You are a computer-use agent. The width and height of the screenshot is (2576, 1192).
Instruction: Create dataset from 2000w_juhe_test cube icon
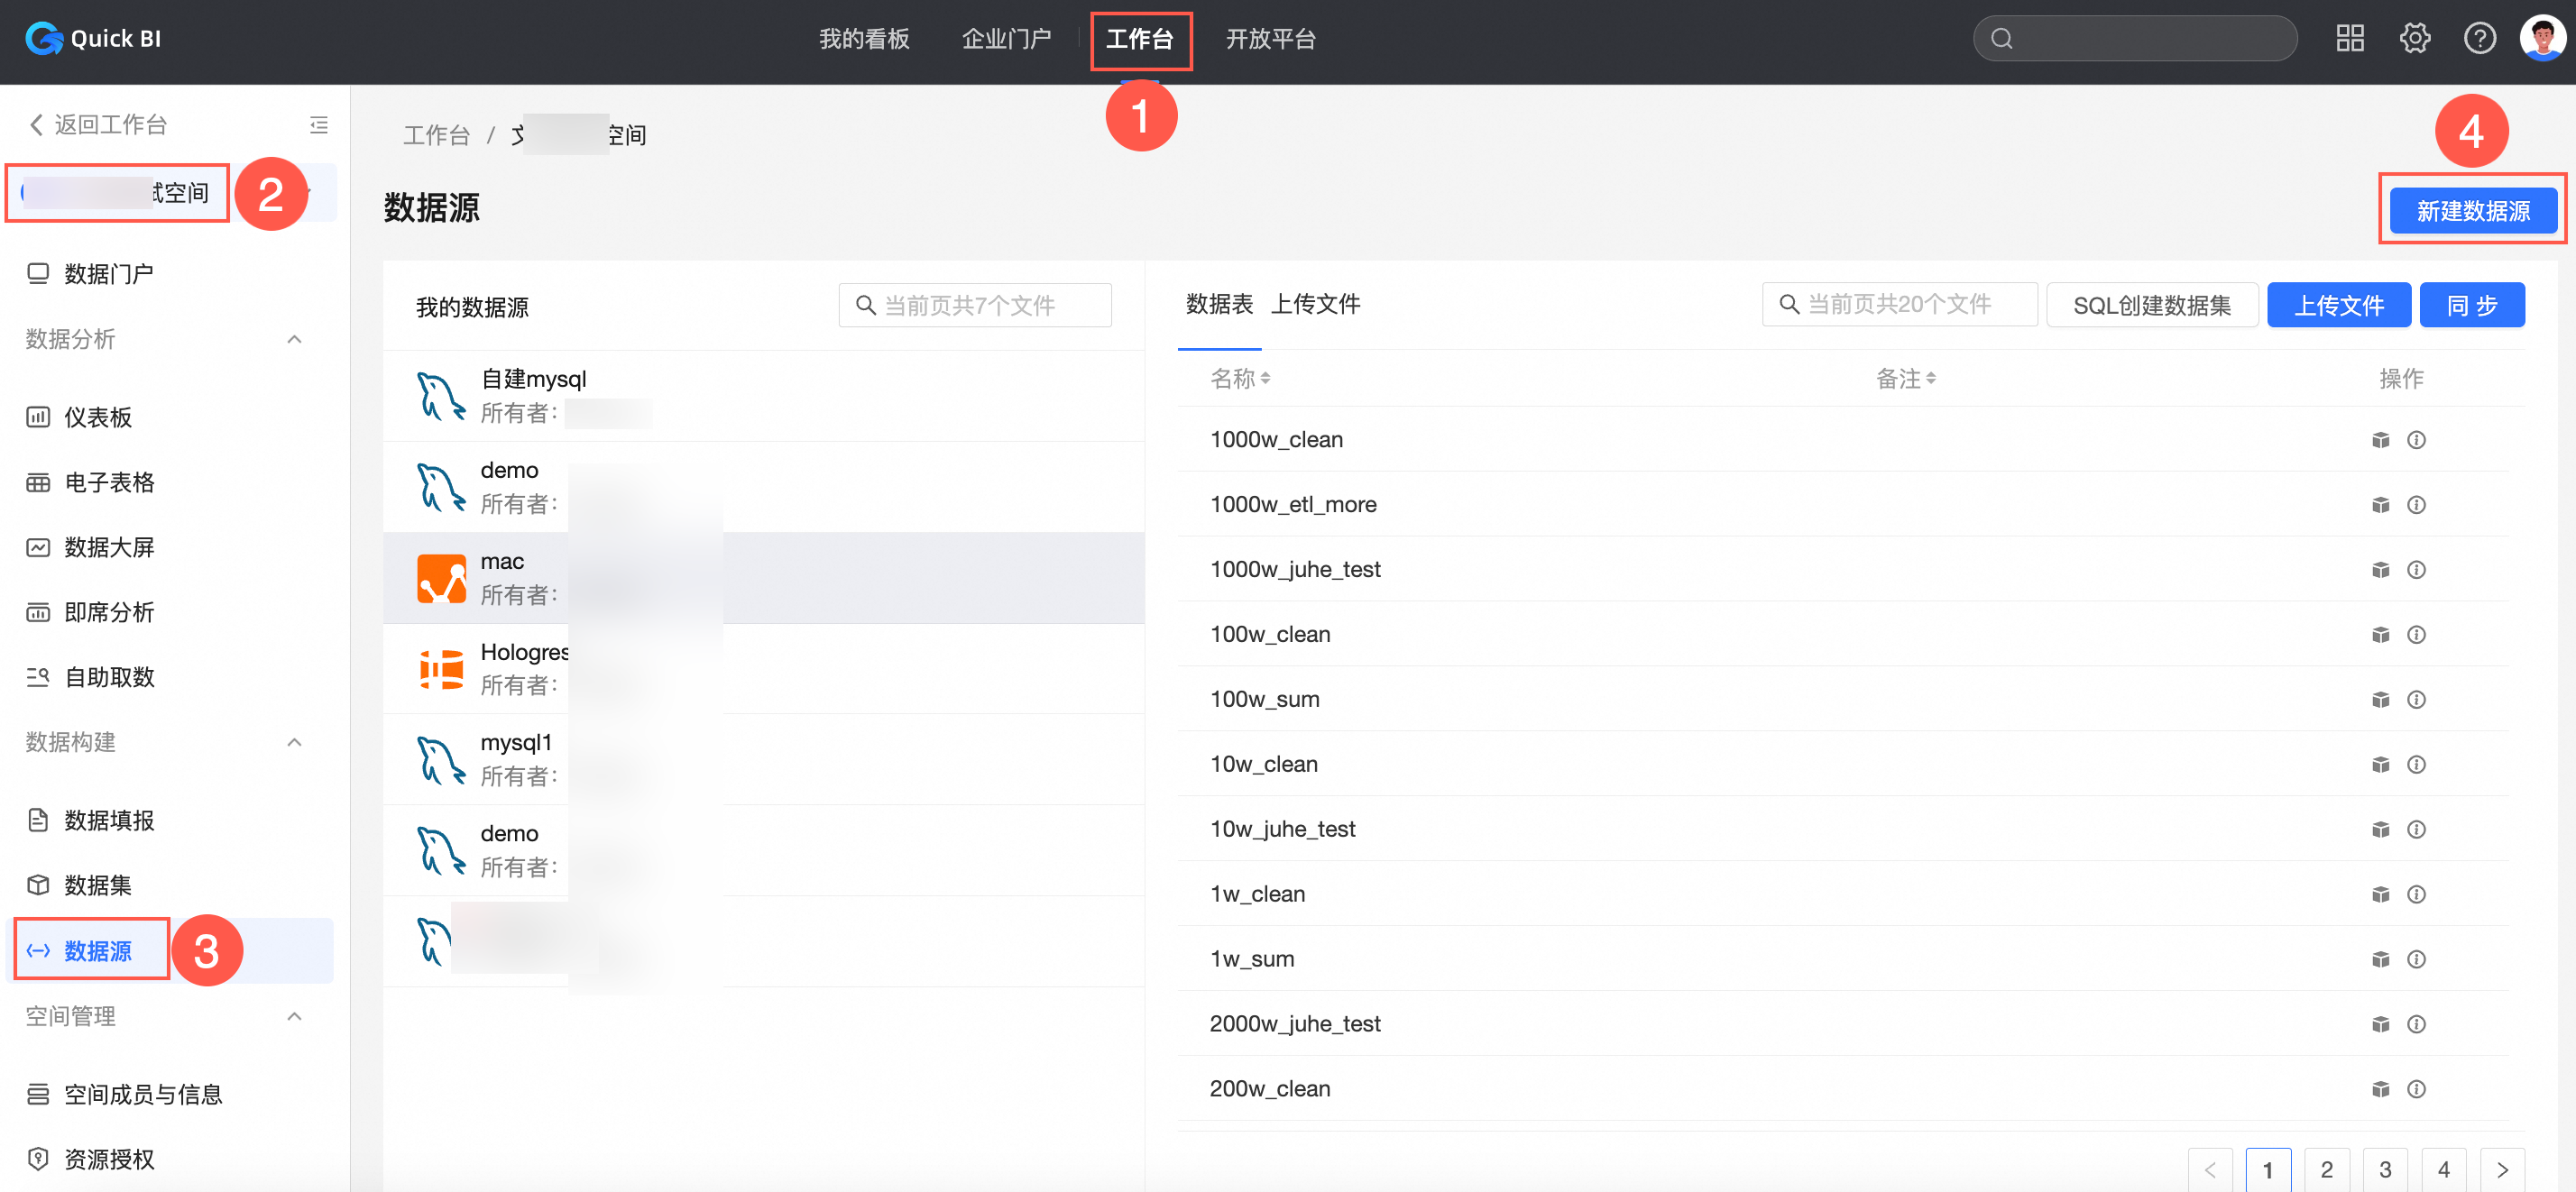click(2380, 1025)
